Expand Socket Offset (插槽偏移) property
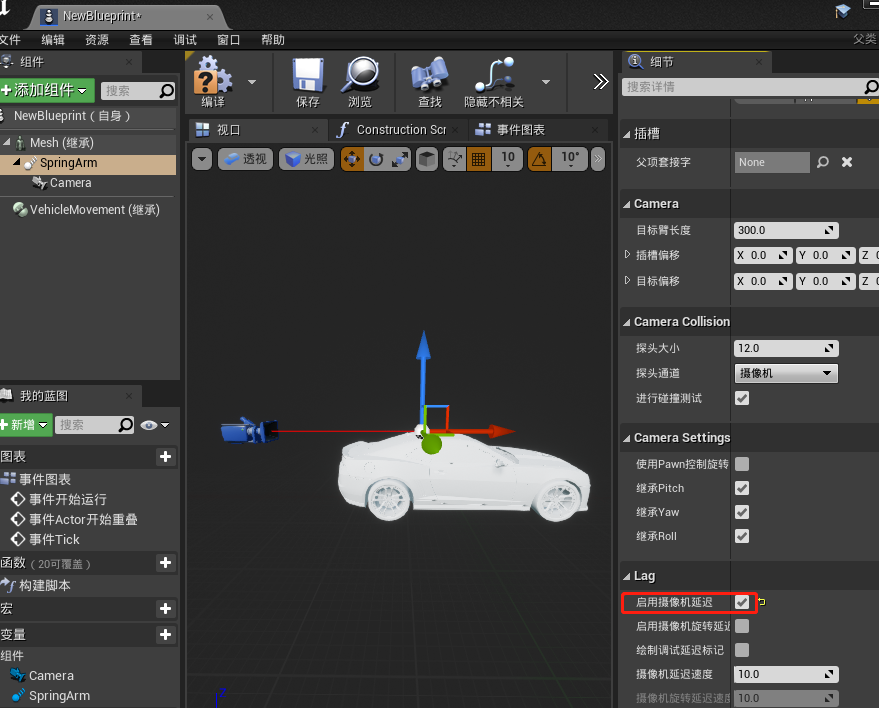Image resolution: width=879 pixels, height=708 pixels. click(627, 254)
